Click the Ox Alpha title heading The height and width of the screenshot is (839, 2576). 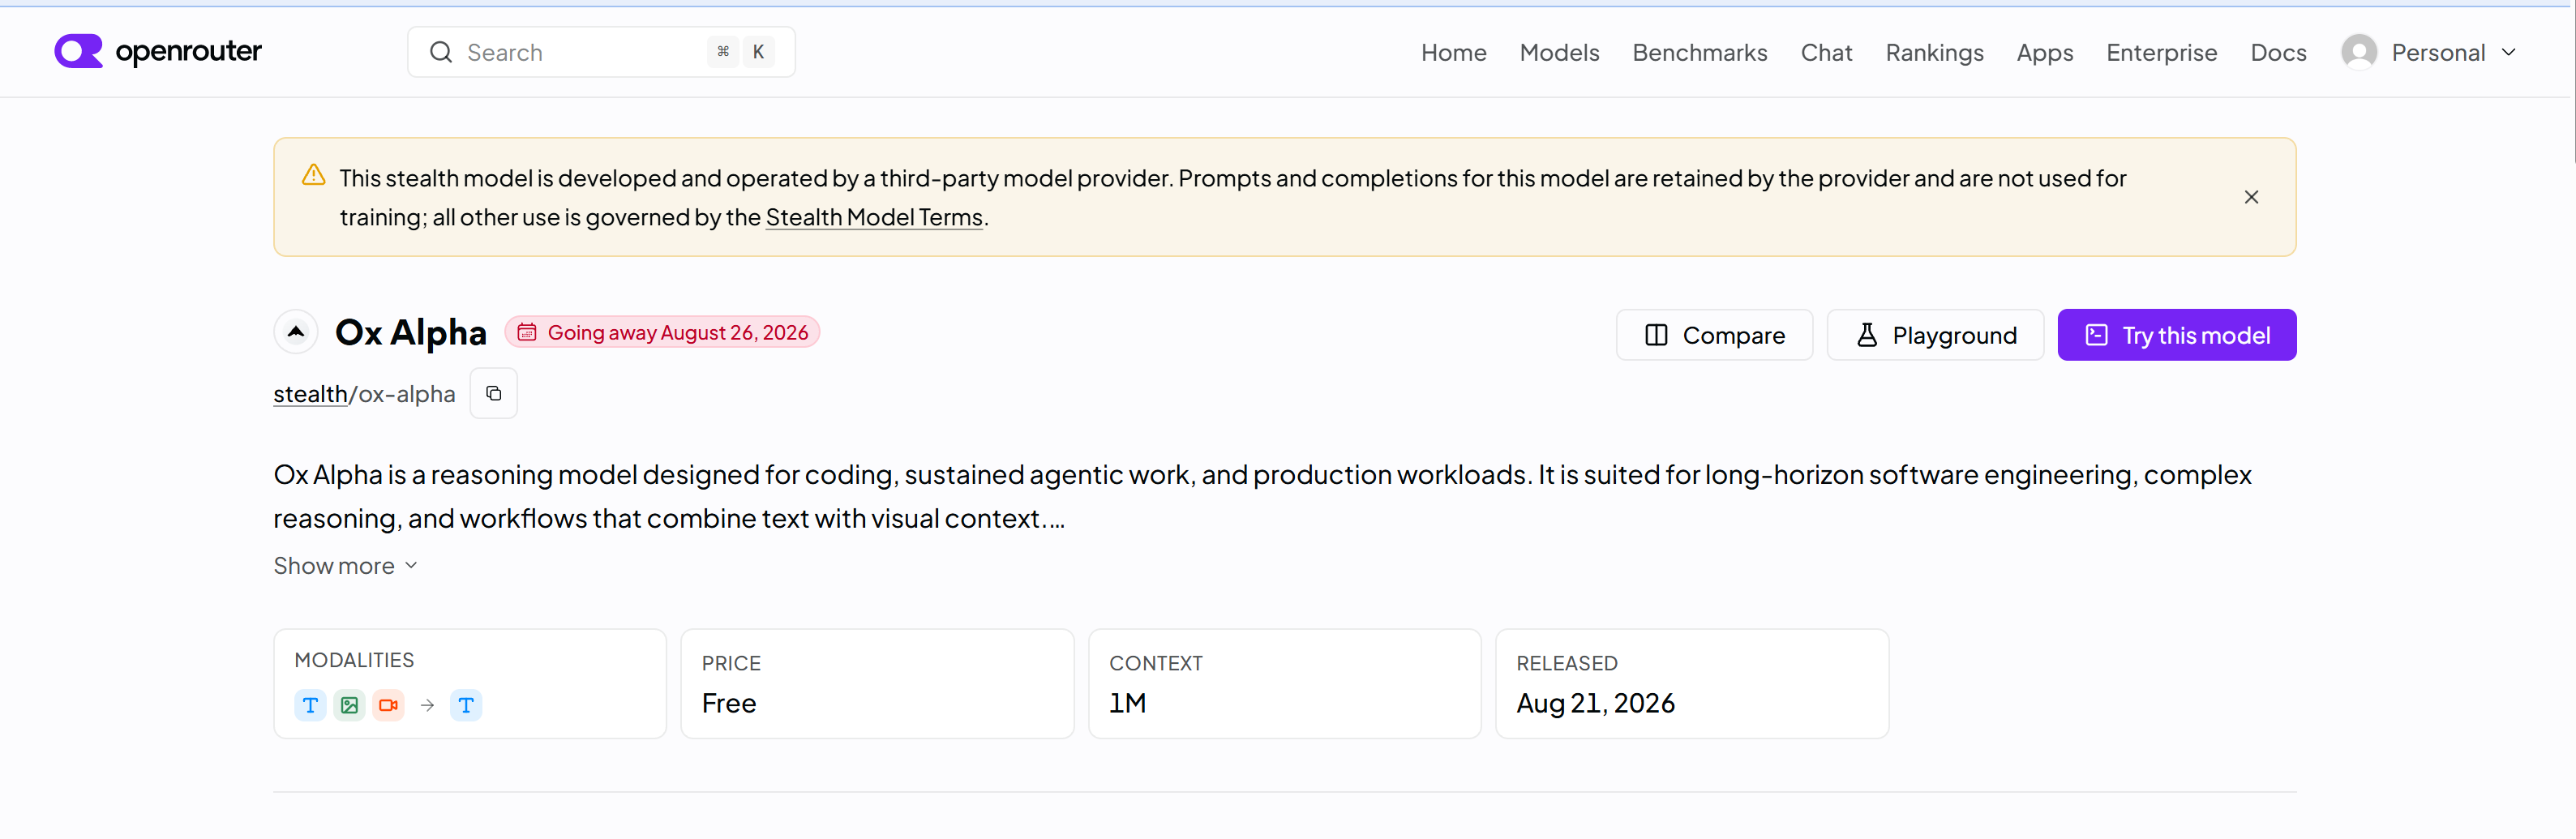click(x=411, y=332)
